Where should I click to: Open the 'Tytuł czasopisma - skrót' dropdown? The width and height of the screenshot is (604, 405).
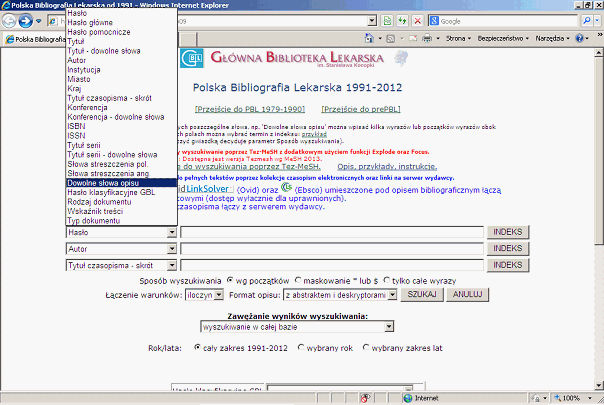pyautogui.click(x=172, y=266)
